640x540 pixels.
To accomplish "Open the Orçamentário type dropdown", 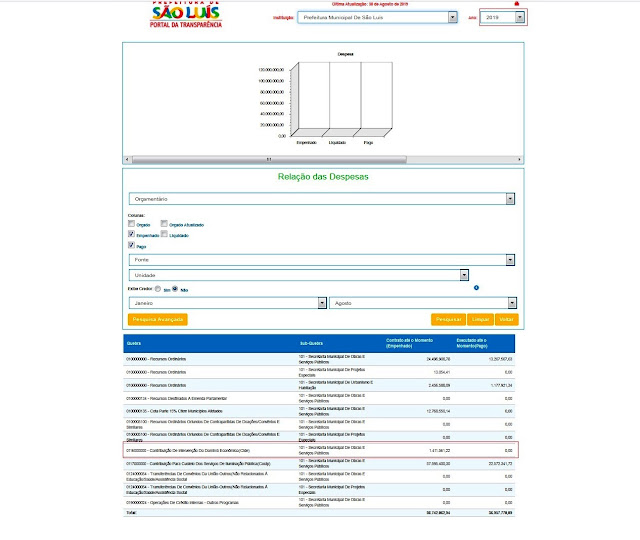I will [322, 199].
